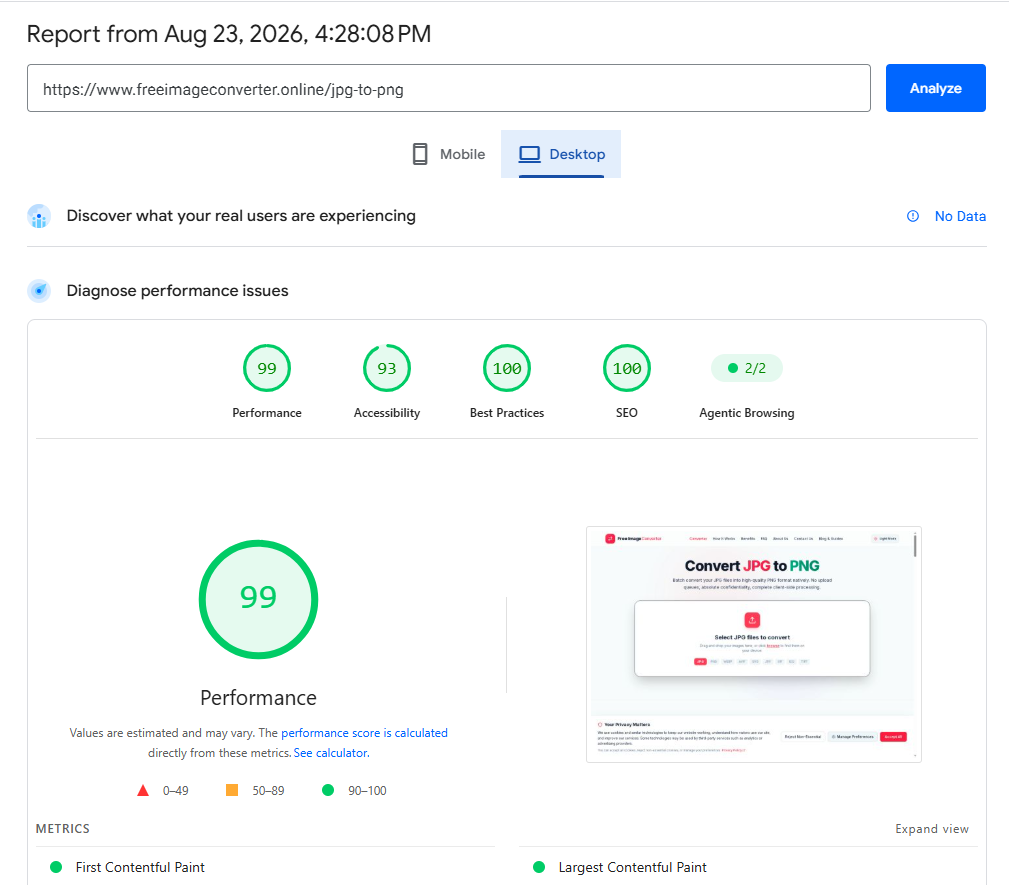Viewport: 1009px width, 885px height.
Task: Click the red triangle 0–49 legend icon
Action: [x=143, y=790]
